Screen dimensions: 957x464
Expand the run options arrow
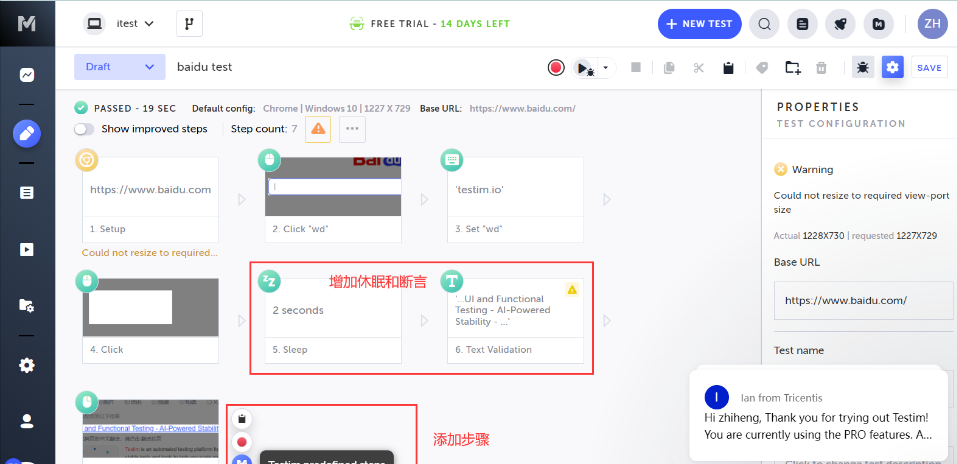(605, 67)
